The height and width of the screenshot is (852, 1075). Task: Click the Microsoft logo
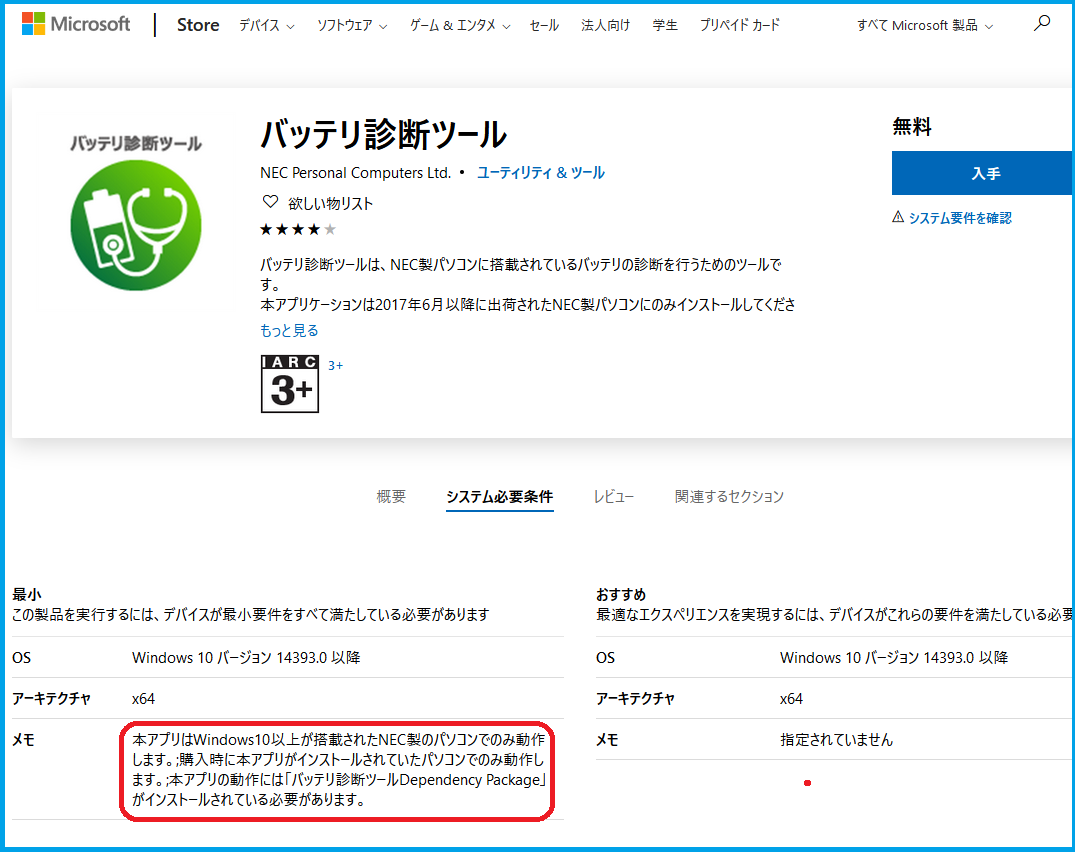pos(76,25)
